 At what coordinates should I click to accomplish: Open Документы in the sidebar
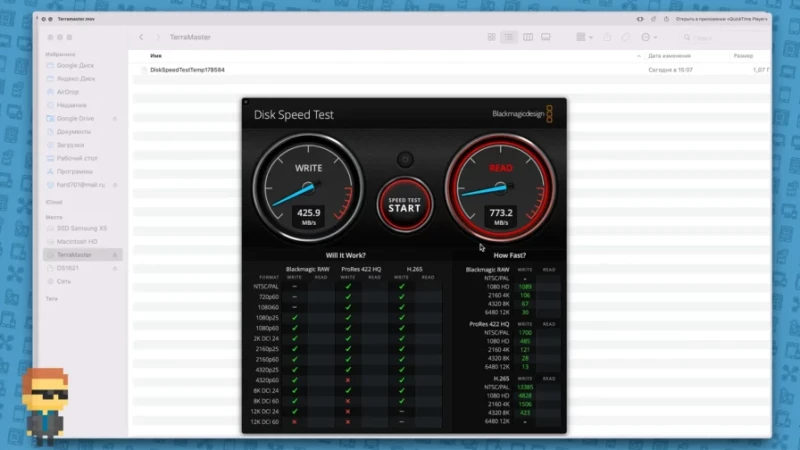(x=73, y=132)
